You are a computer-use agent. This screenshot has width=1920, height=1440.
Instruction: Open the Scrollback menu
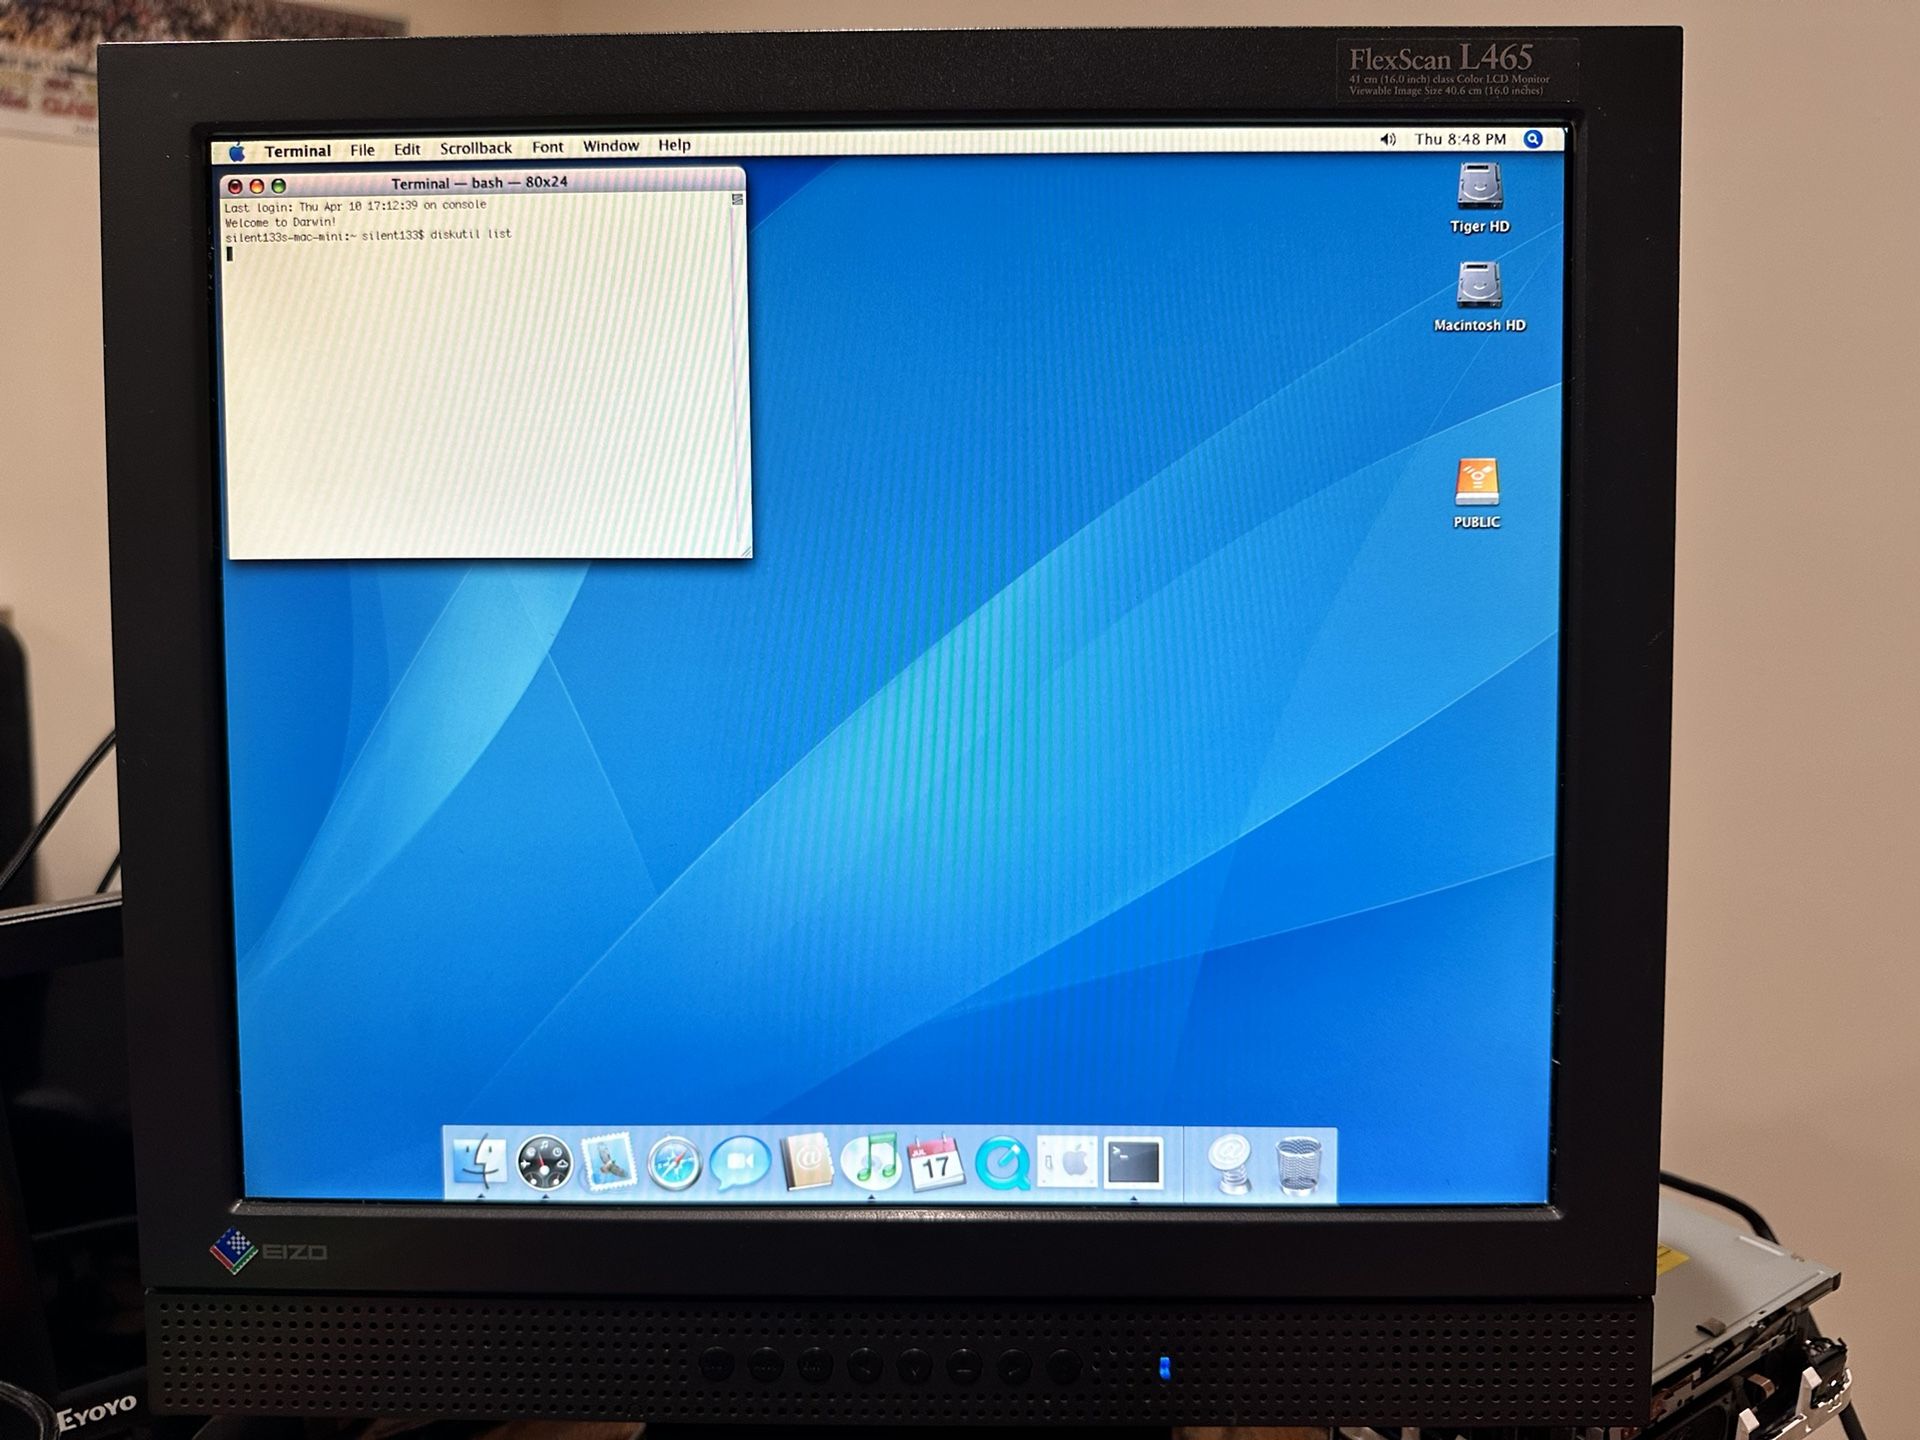tap(476, 148)
